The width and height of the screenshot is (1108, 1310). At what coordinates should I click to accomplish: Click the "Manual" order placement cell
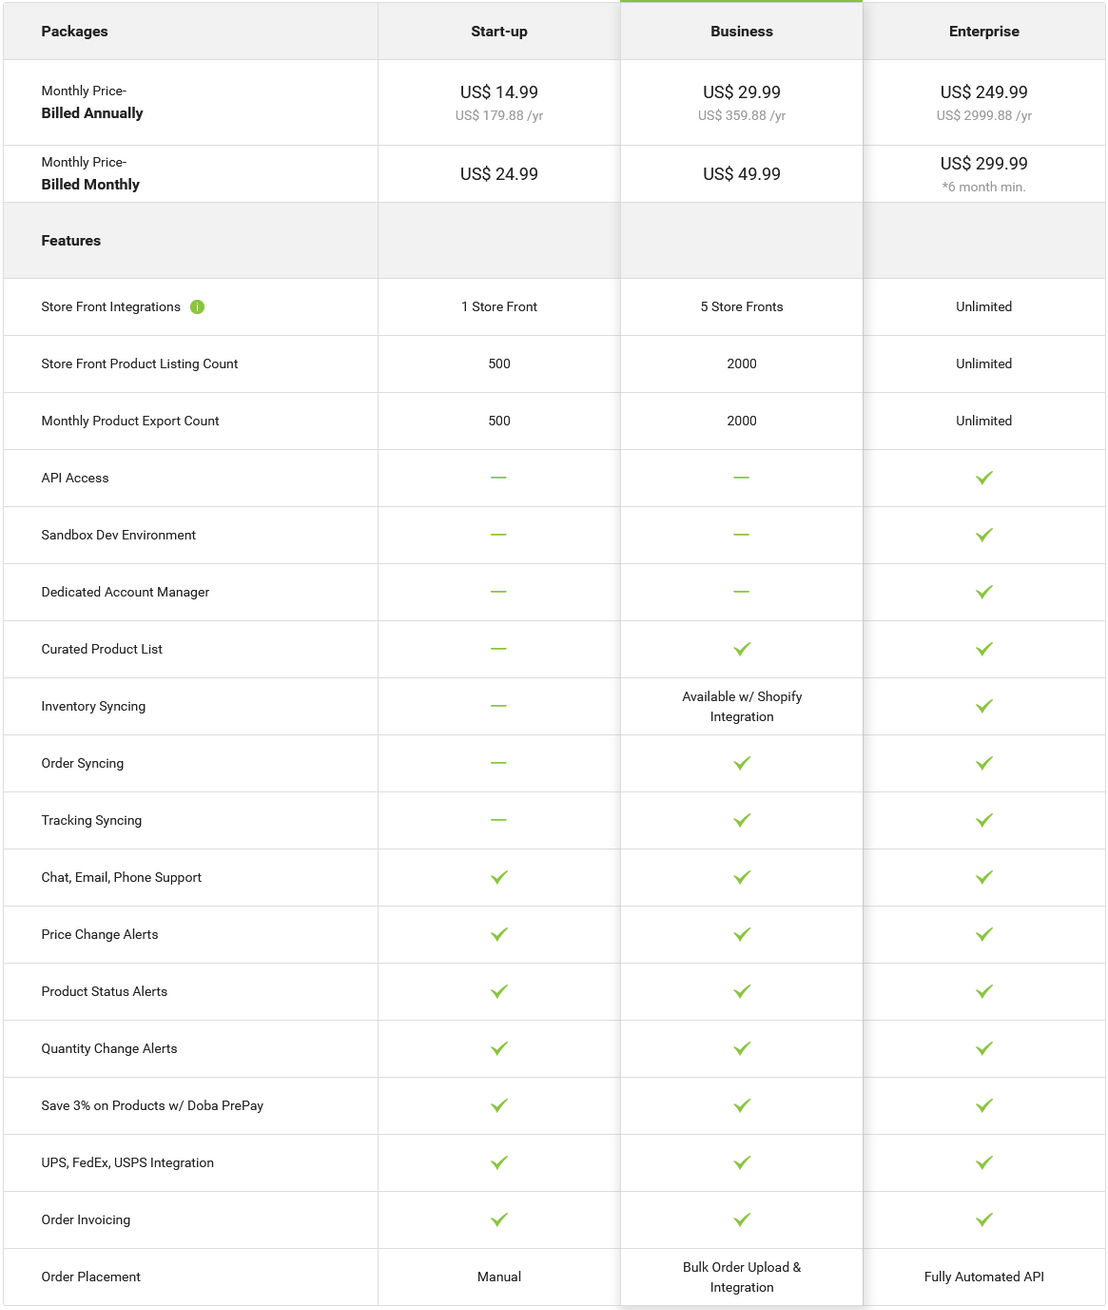tap(499, 1277)
